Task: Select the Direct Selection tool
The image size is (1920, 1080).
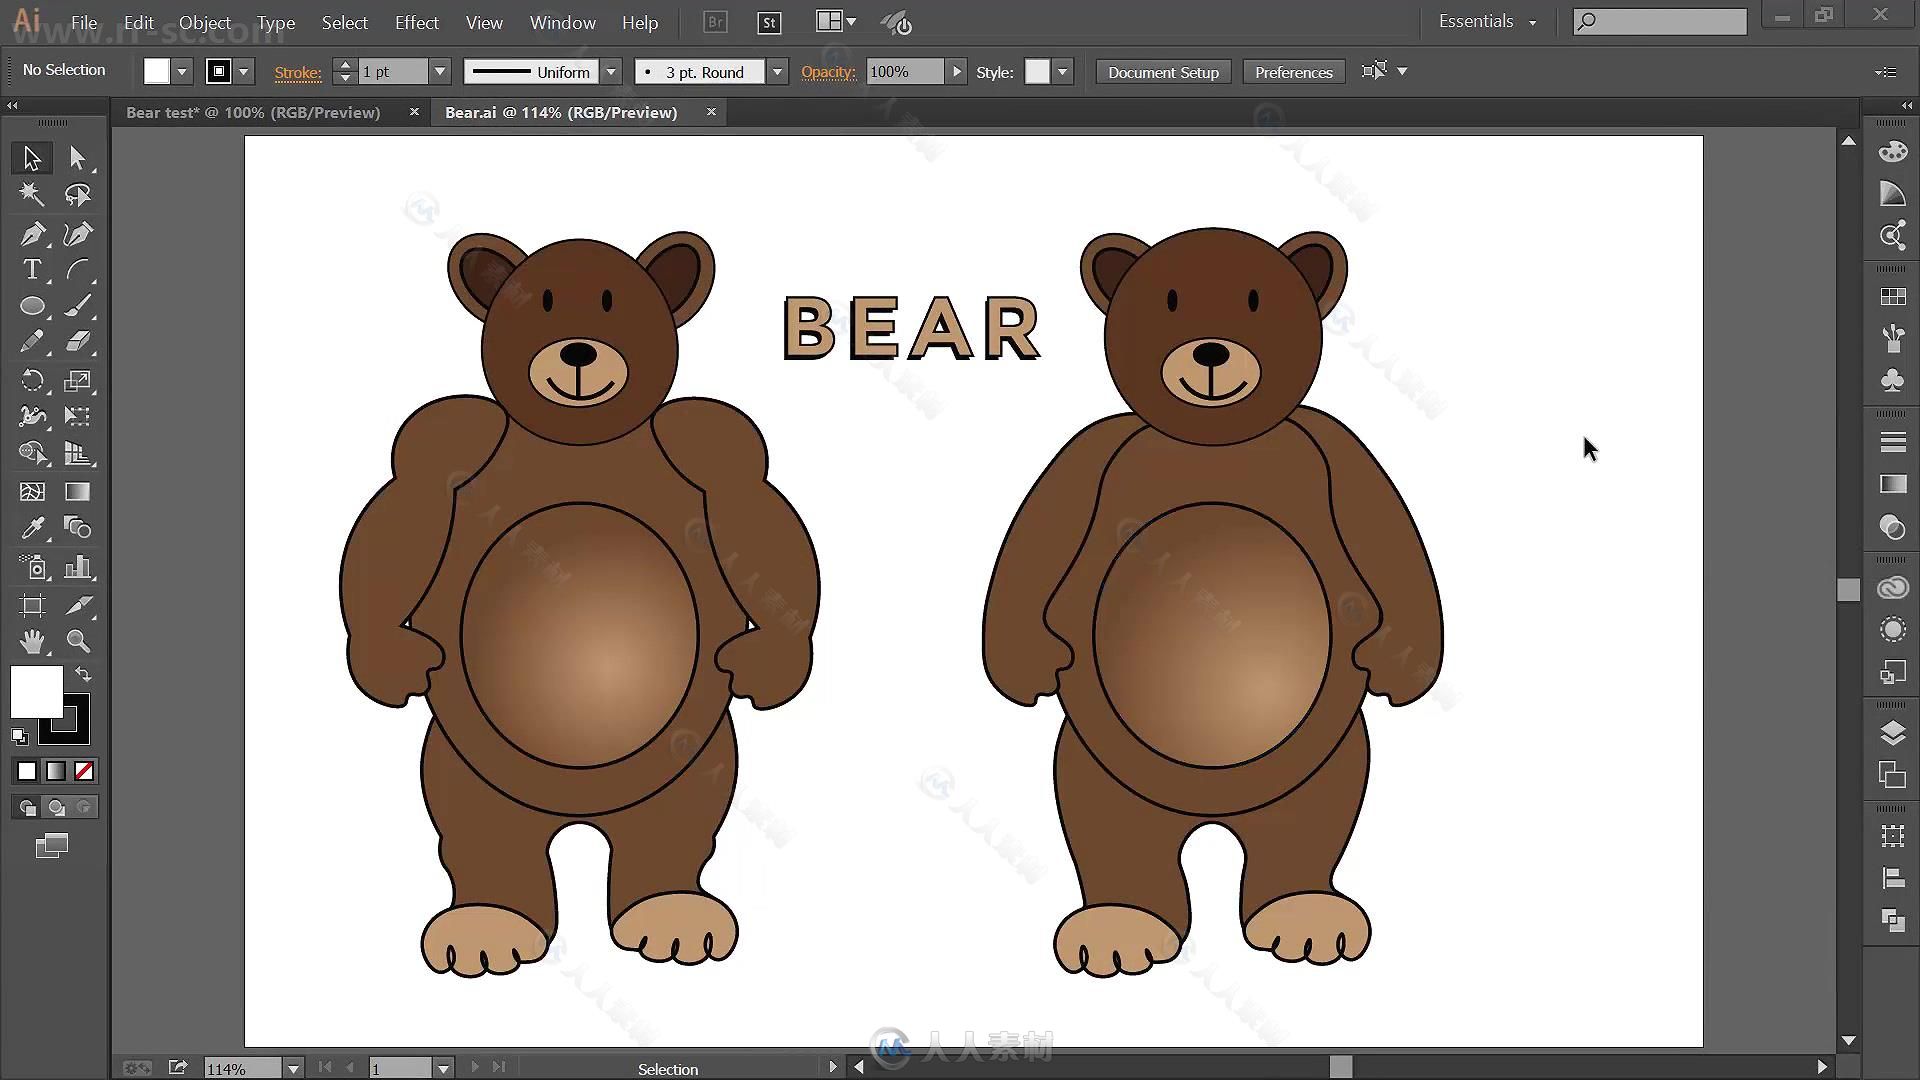Action: point(78,158)
